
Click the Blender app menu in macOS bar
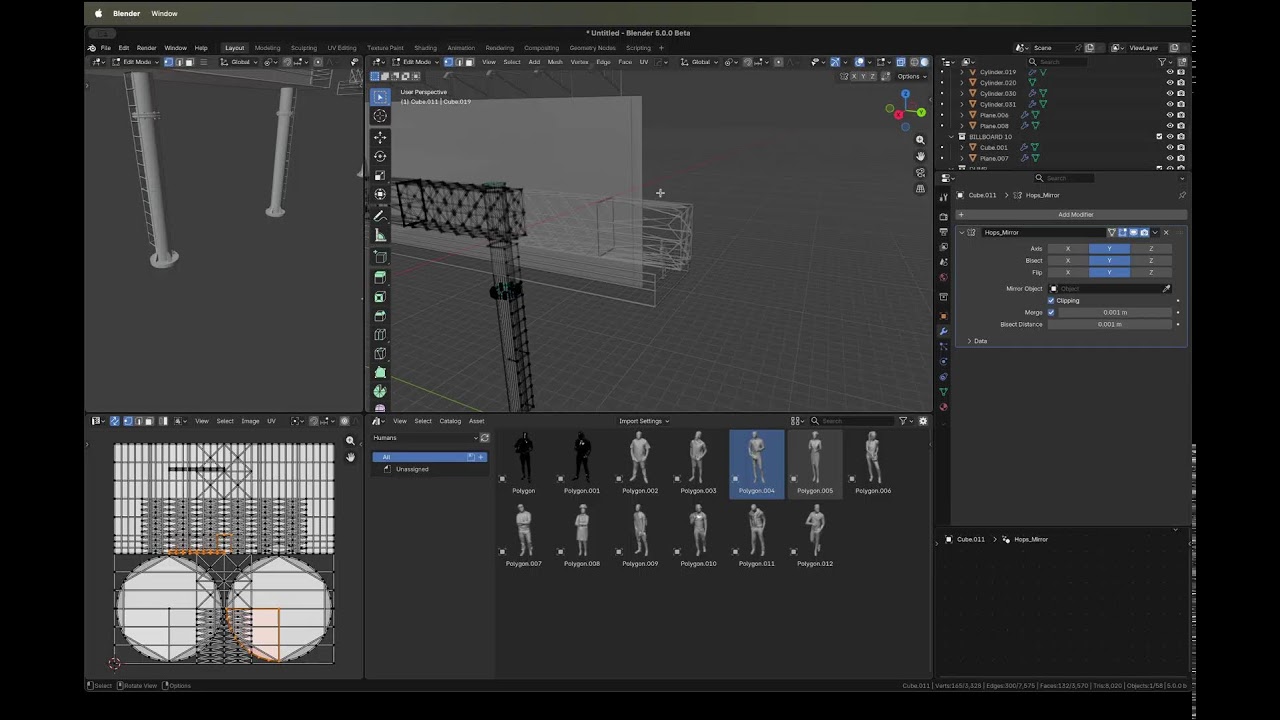click(126, 14)
